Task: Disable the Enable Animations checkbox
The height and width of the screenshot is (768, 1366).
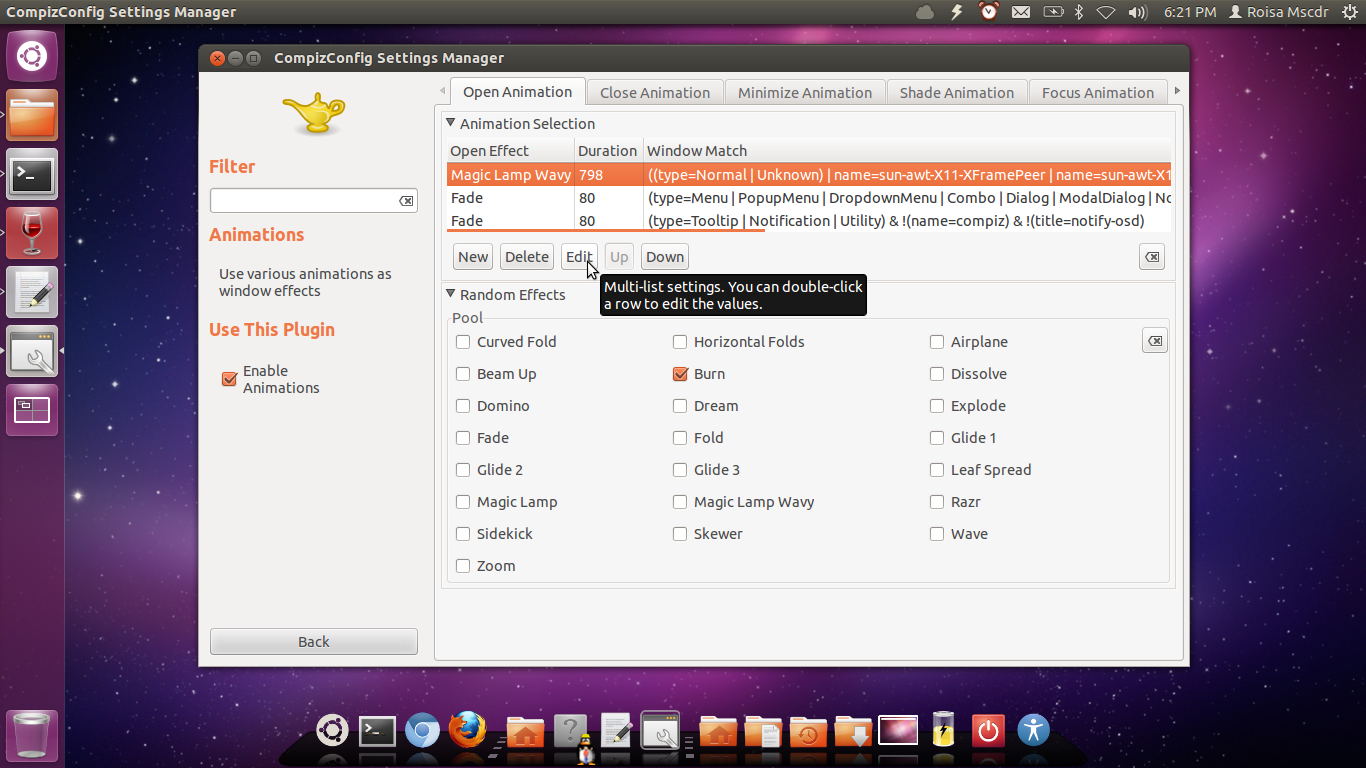Action: [229, 379]
